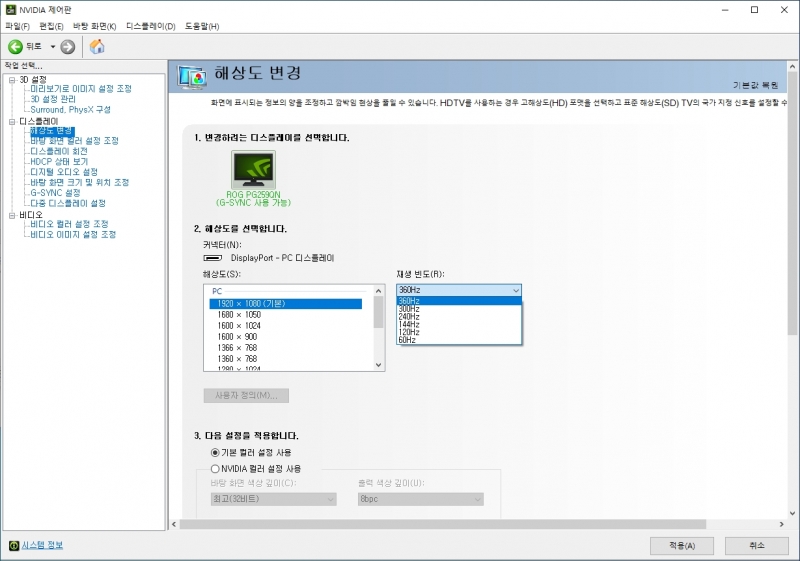The height and width of the screenshot is (561, 800).
Task: Select resolution 1600 × 900
Action: [237, 337]
